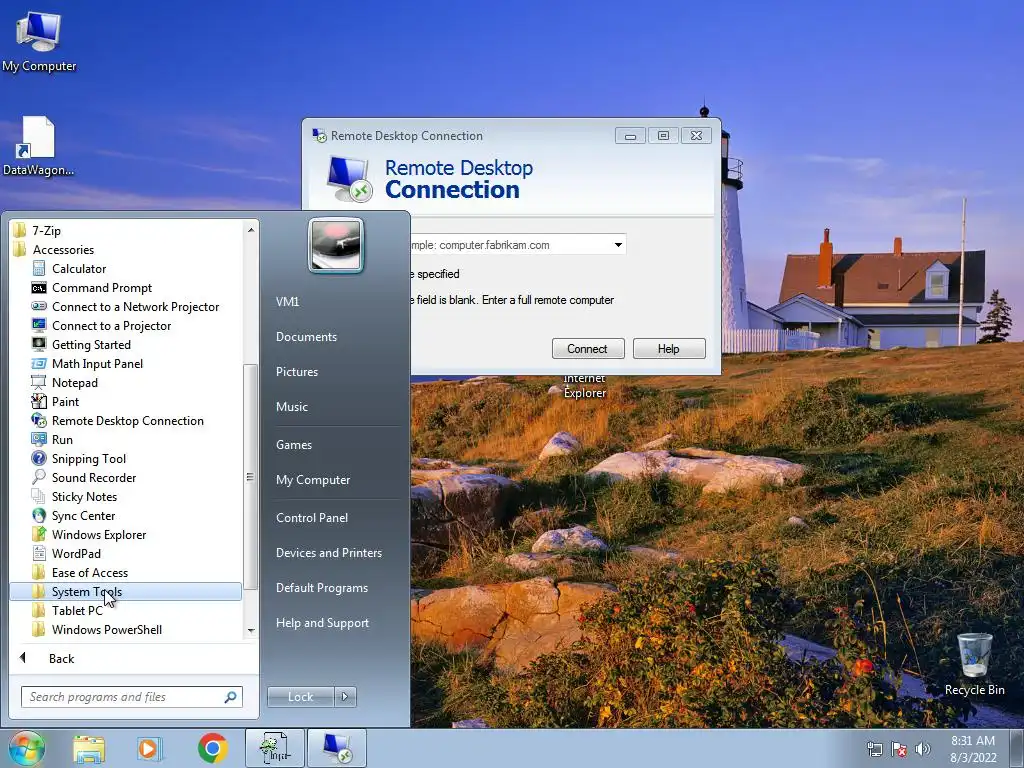
Task: Open Music from Start menu
Action: coord(291,406)
